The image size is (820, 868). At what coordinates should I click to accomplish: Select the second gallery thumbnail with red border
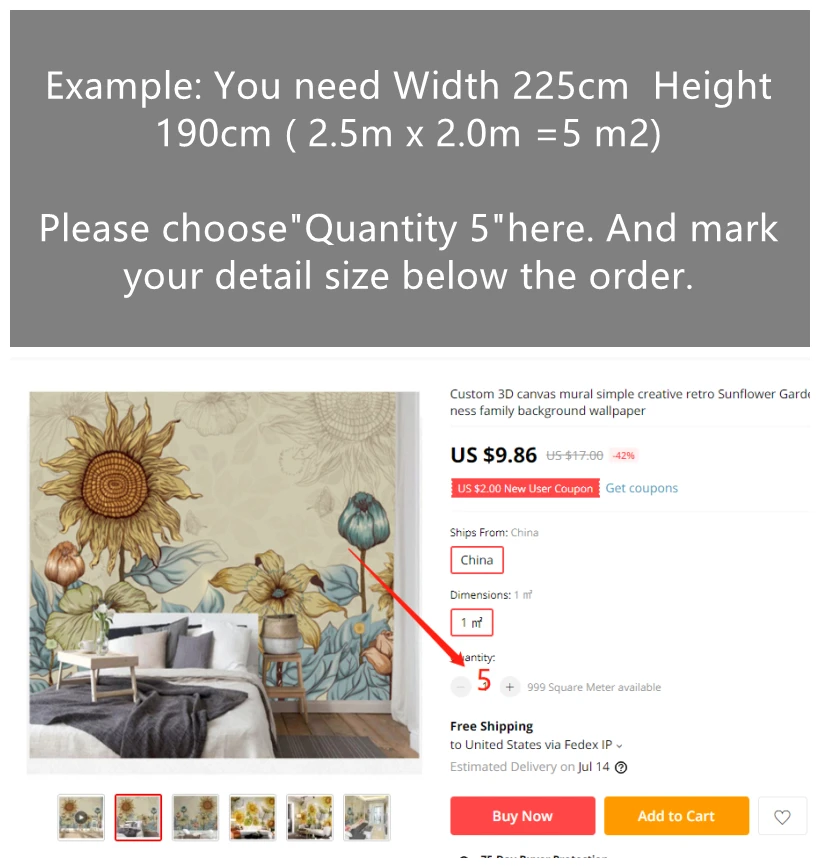click(138, 817)
